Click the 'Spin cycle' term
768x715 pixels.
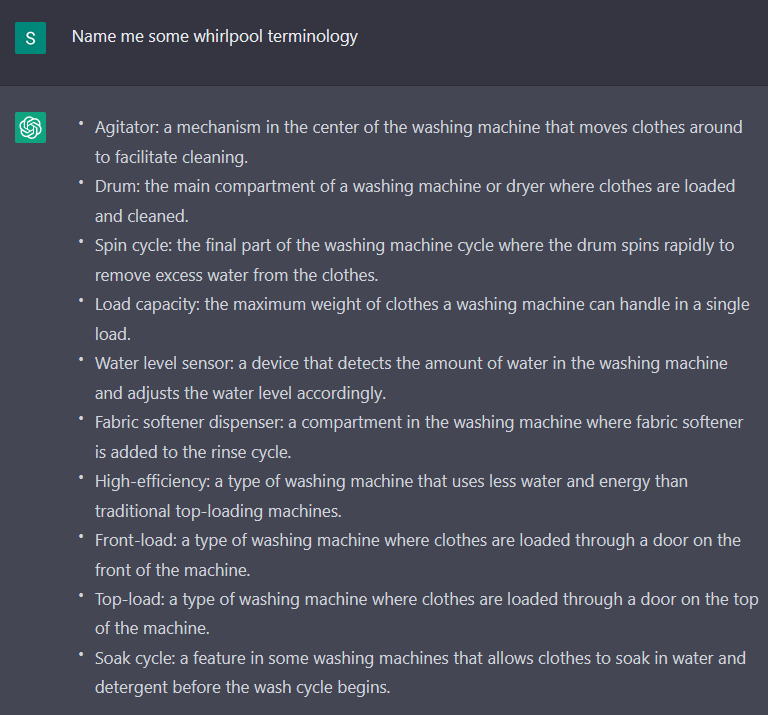(134, 245)
